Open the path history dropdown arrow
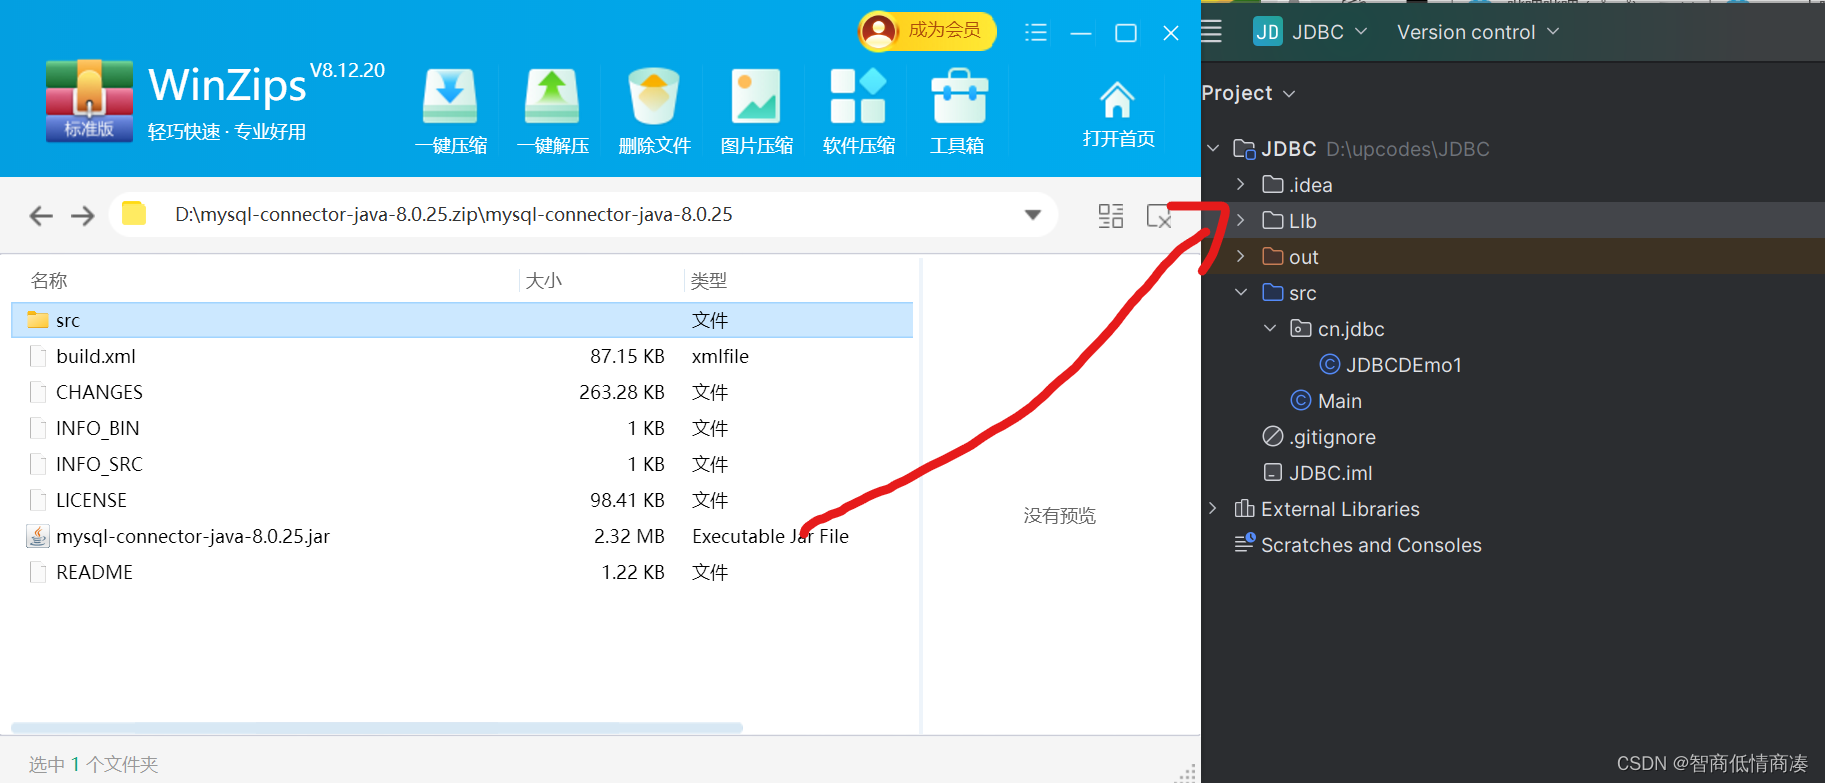The image size is (1825, 783). 1033,215
